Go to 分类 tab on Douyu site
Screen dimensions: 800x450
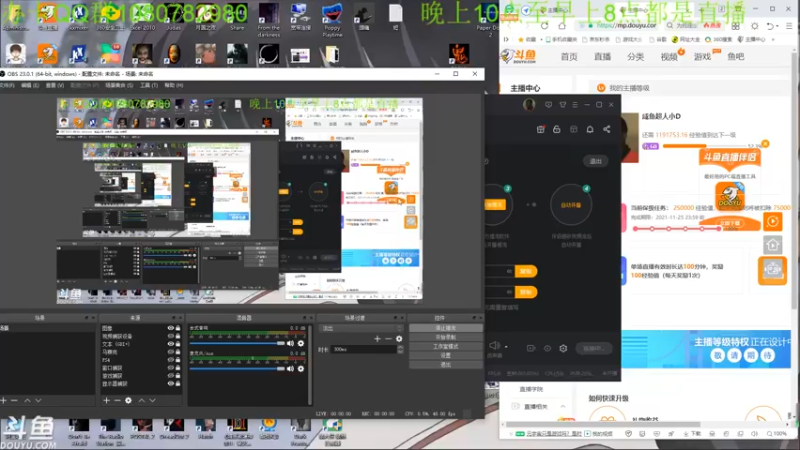[x=635, y=57]
